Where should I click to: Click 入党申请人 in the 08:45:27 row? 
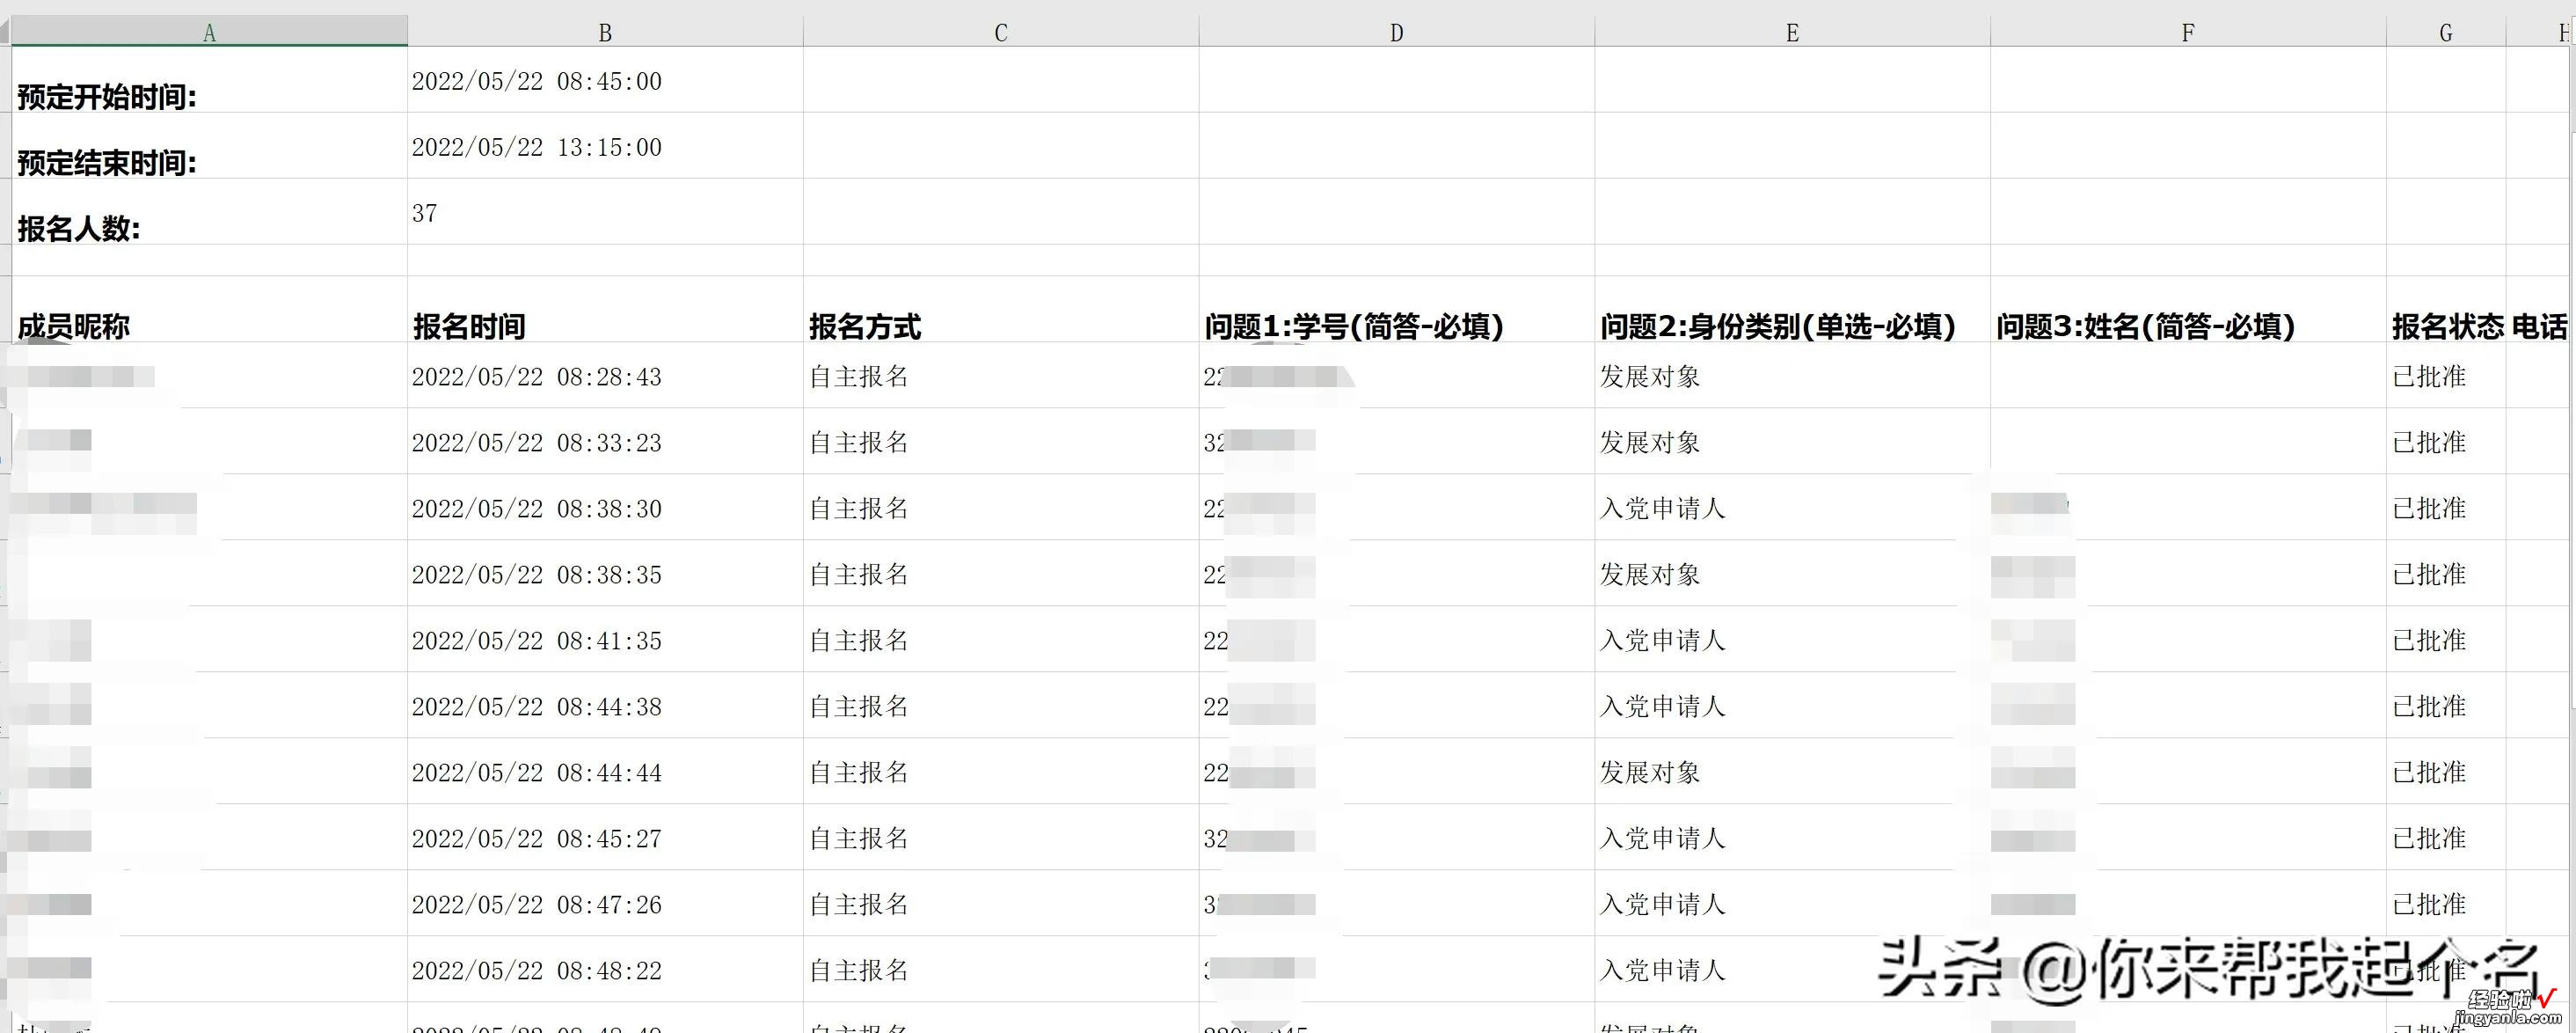1663,839
